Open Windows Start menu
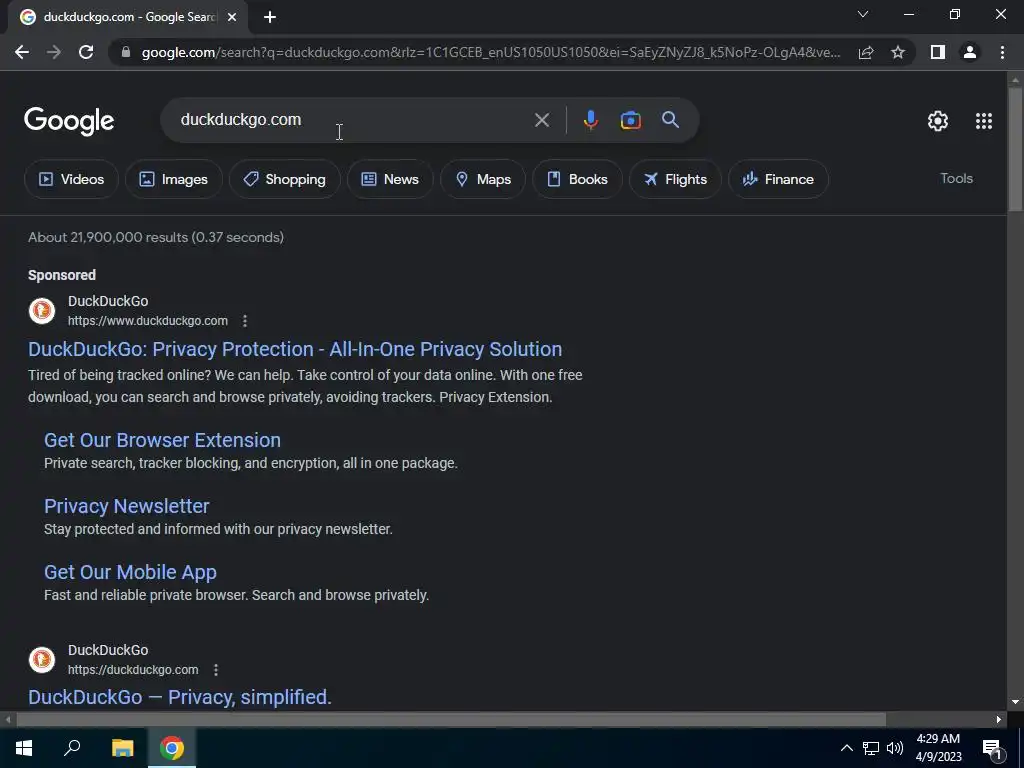The height and width of the screenshot is (768, 1024). (x=24, y=748)
